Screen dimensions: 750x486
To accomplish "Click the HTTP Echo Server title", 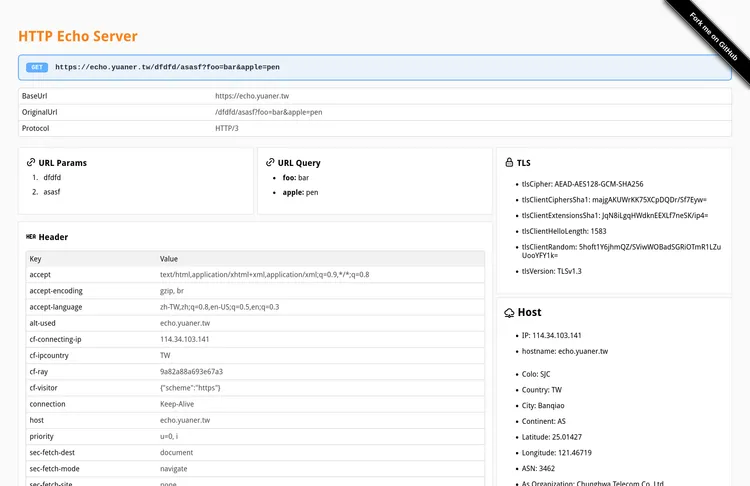I will tap(78, 36).
